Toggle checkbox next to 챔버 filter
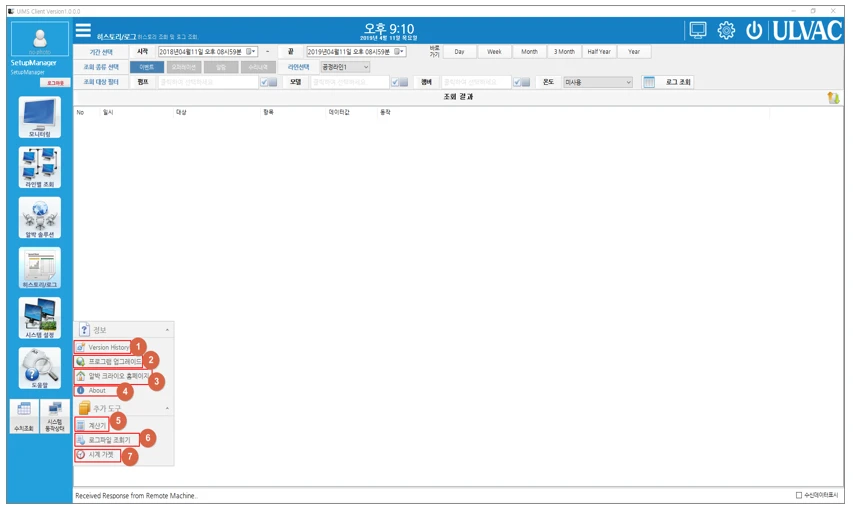This screenshot has height=509, width=853. click(x=517, y=82)
